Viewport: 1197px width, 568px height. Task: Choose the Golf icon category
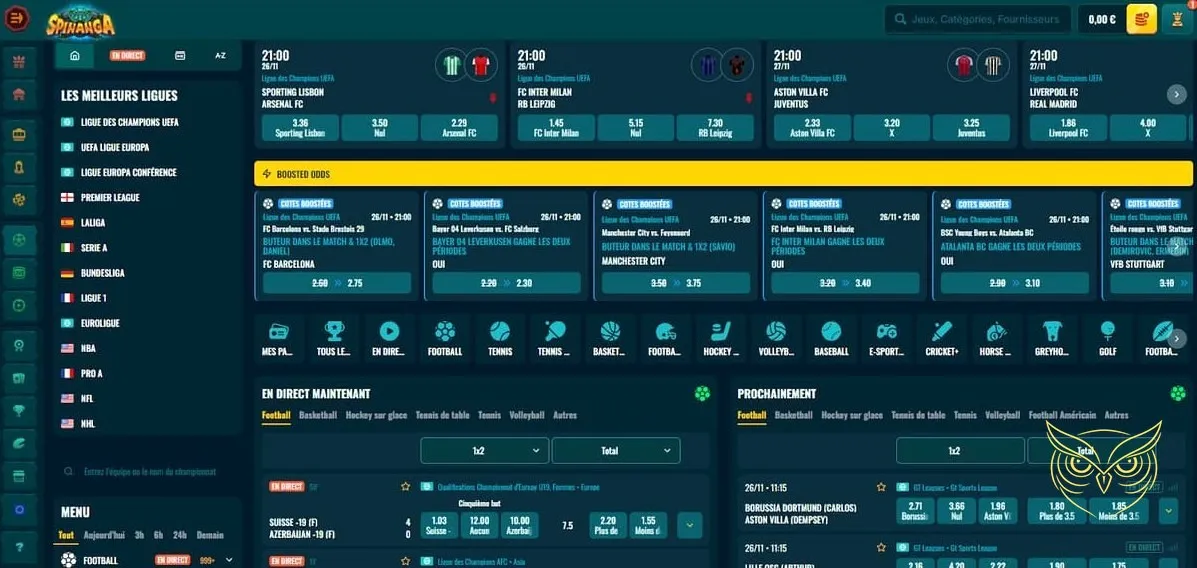[x=1108, y=339]
